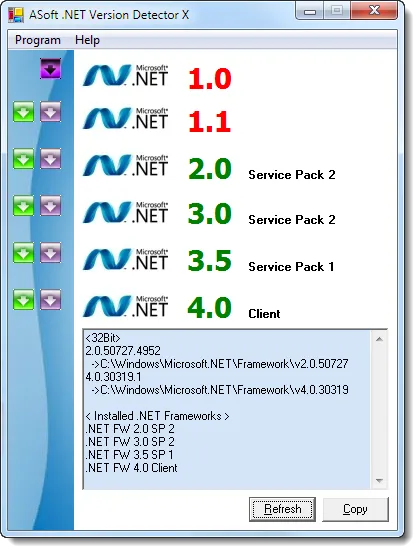Screen dimensions: 420x553
Task: Click Service Pack 2 label next to 3.0
Action: pyautogui.click(x=292, y=220)
